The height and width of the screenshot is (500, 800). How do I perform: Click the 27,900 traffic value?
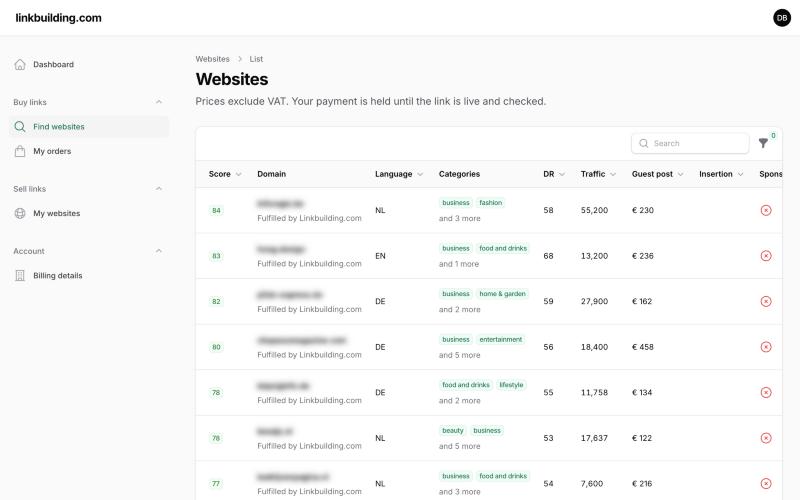(x=594, y=301)
